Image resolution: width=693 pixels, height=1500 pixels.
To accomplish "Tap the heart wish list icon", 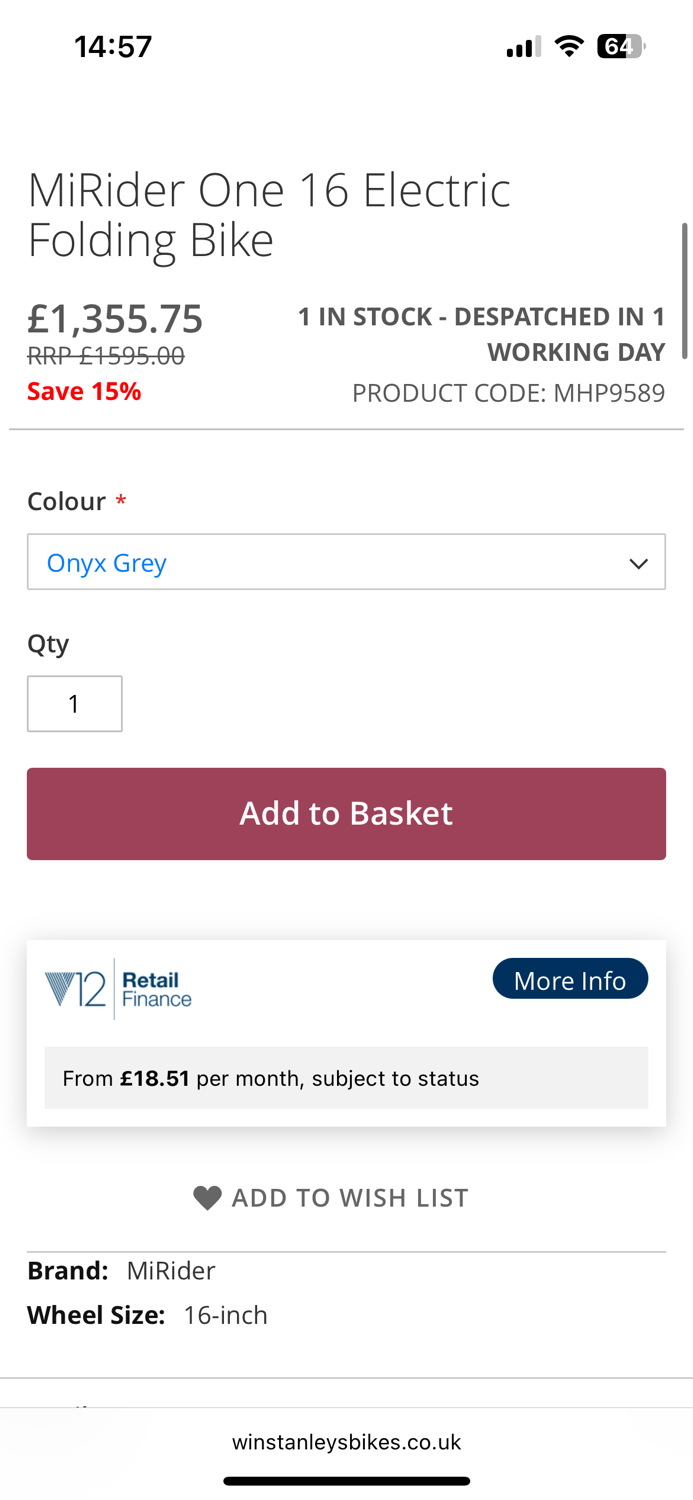I will [207, 1197].
